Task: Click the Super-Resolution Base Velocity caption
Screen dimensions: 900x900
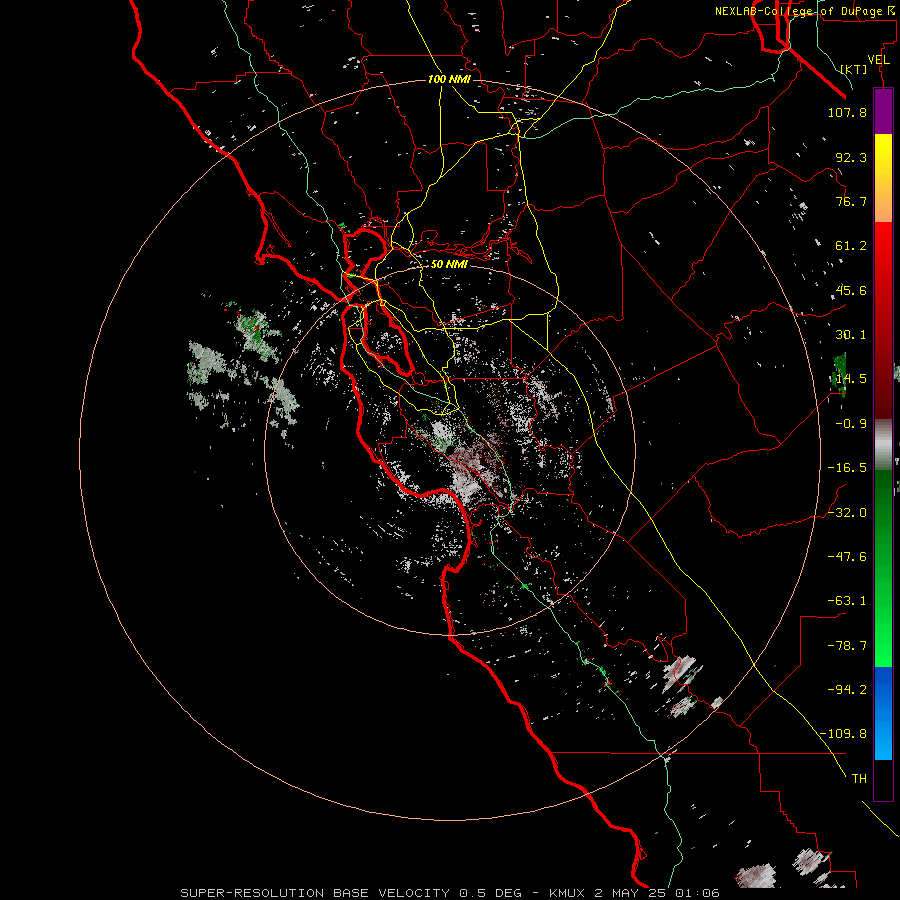Action: [449, 893]
